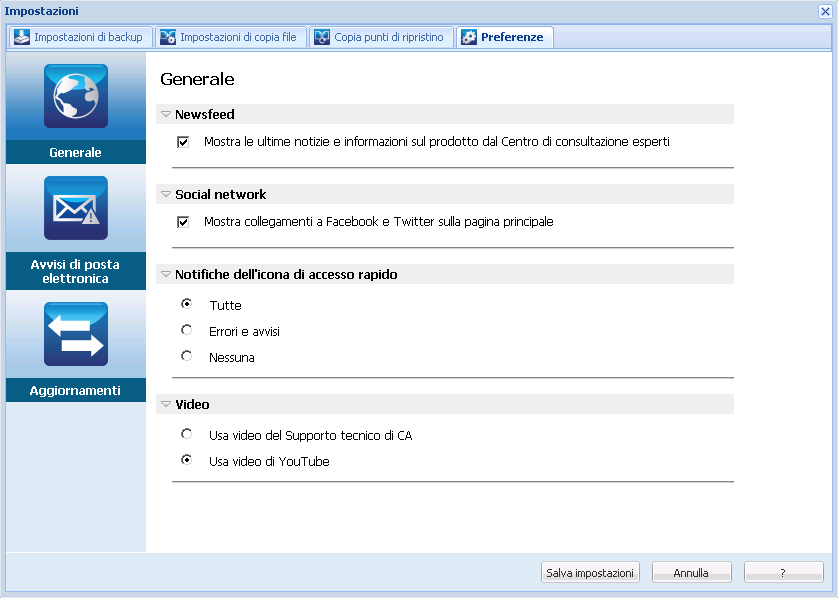Collapse the Social network section arrow
838x598 pixels.
166,194
